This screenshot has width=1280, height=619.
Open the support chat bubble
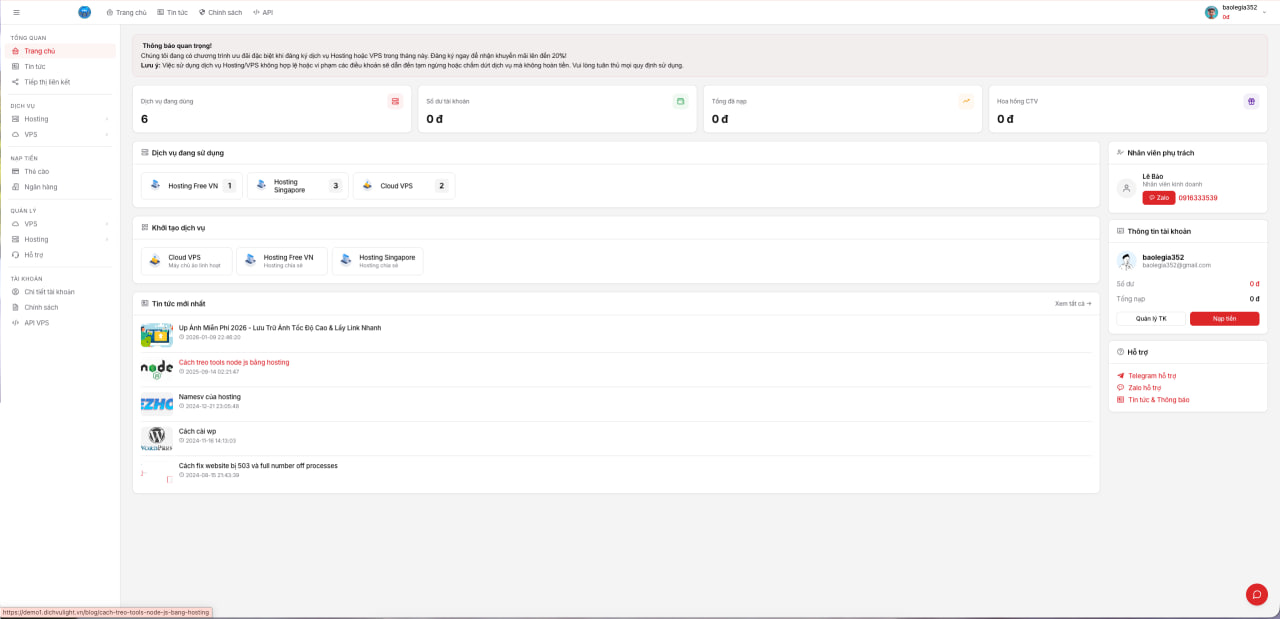pyautogui.click(x=1256, y=594)
